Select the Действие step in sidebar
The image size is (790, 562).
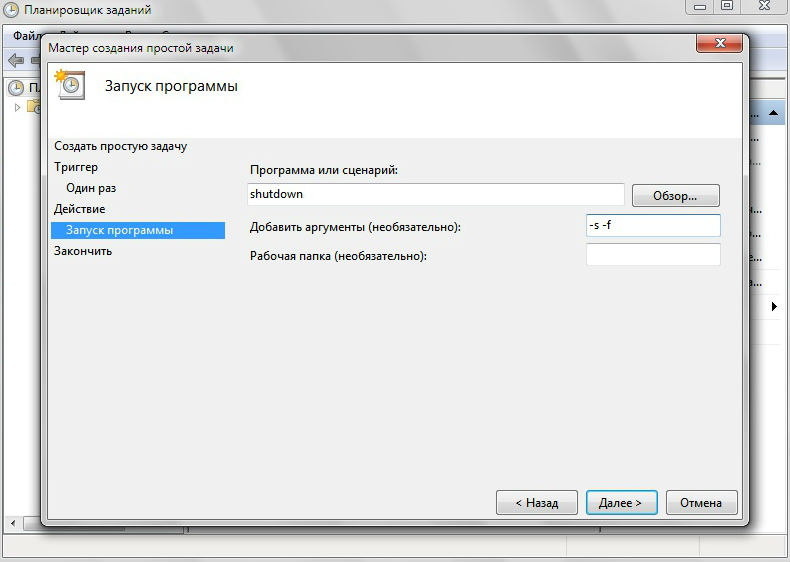(x=79, y=209)
